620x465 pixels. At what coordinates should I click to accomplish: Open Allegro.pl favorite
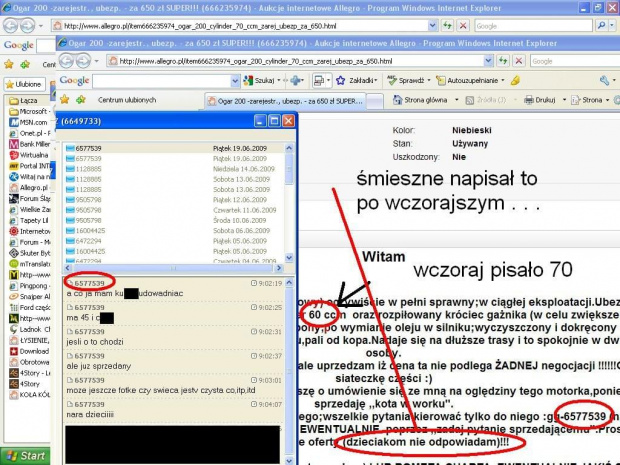[29, 187]
